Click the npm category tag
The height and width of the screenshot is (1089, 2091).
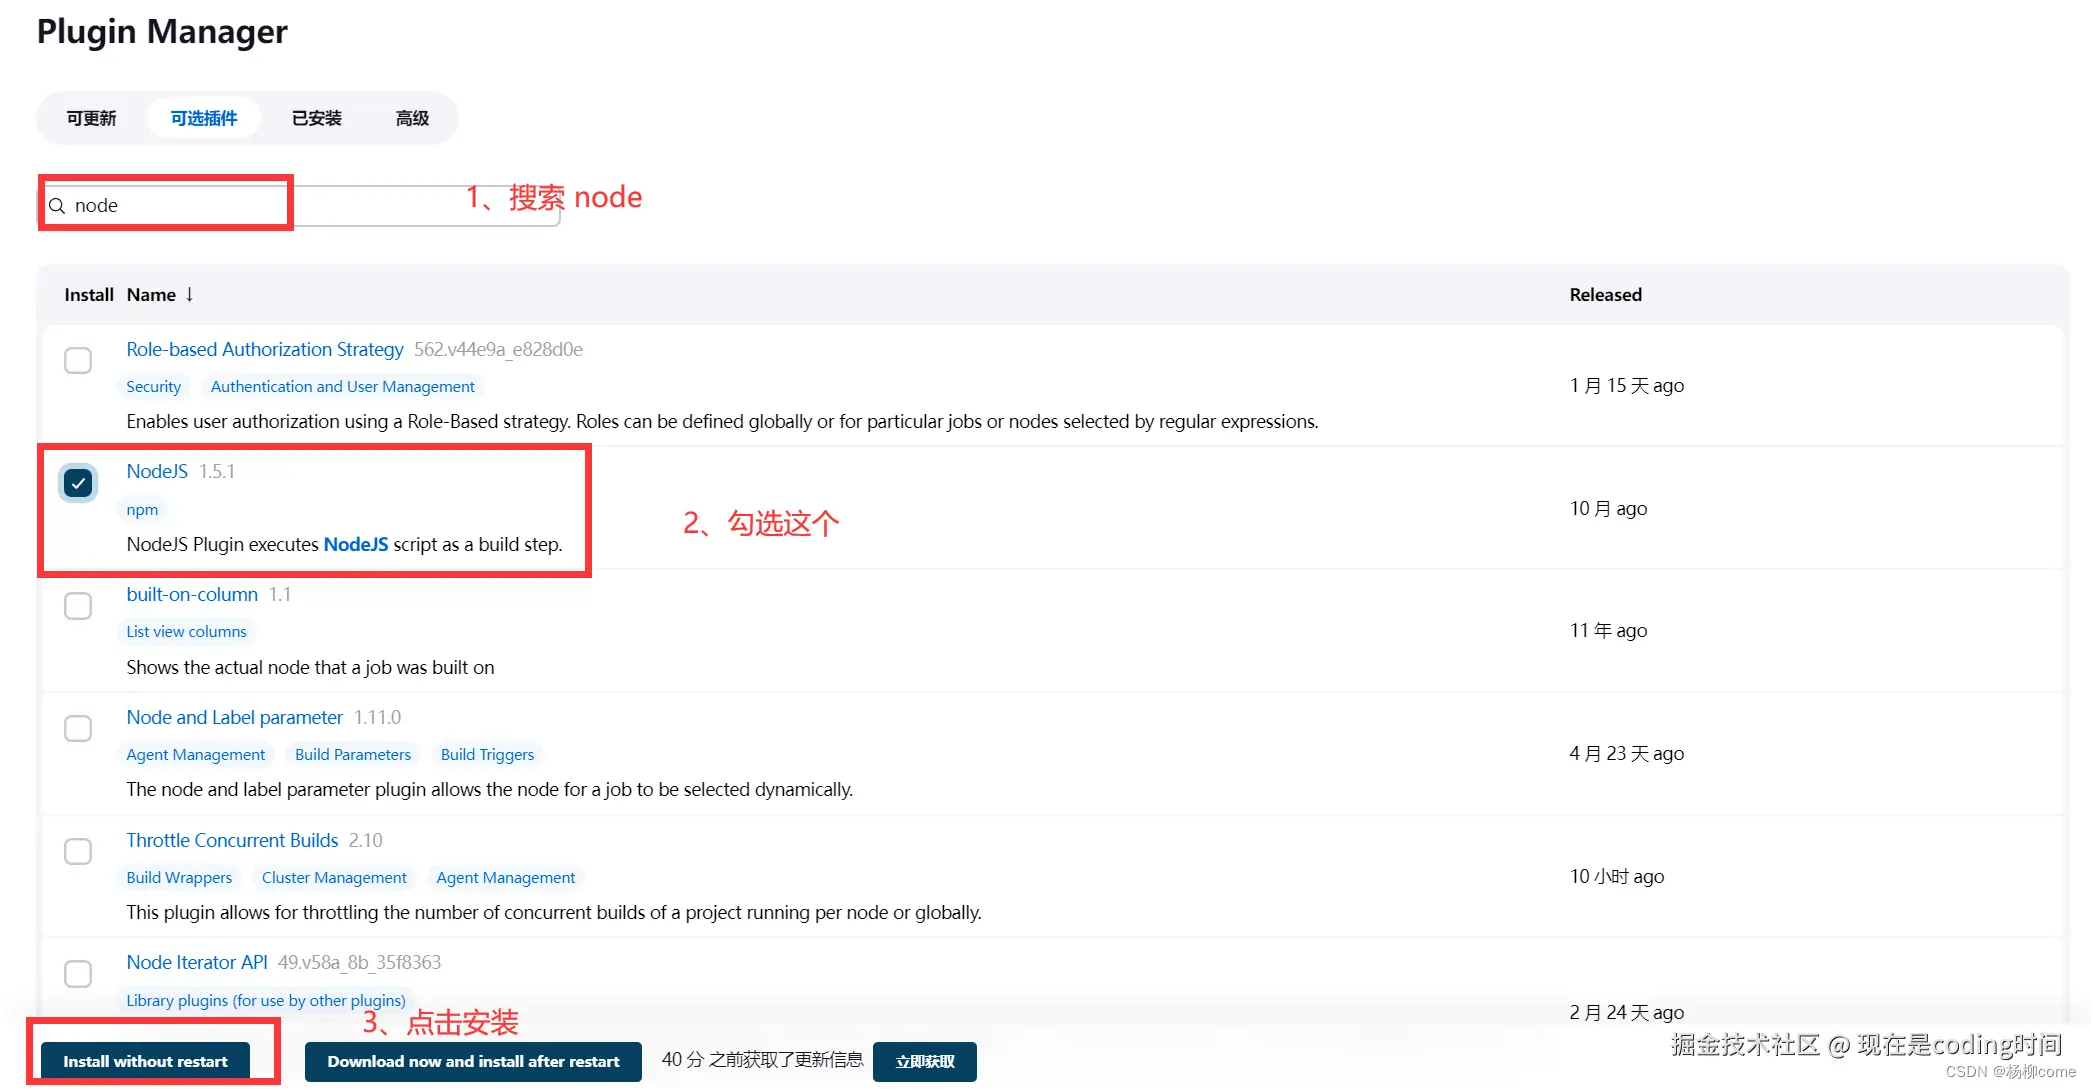pyautogui.click(x=142, y=510)
